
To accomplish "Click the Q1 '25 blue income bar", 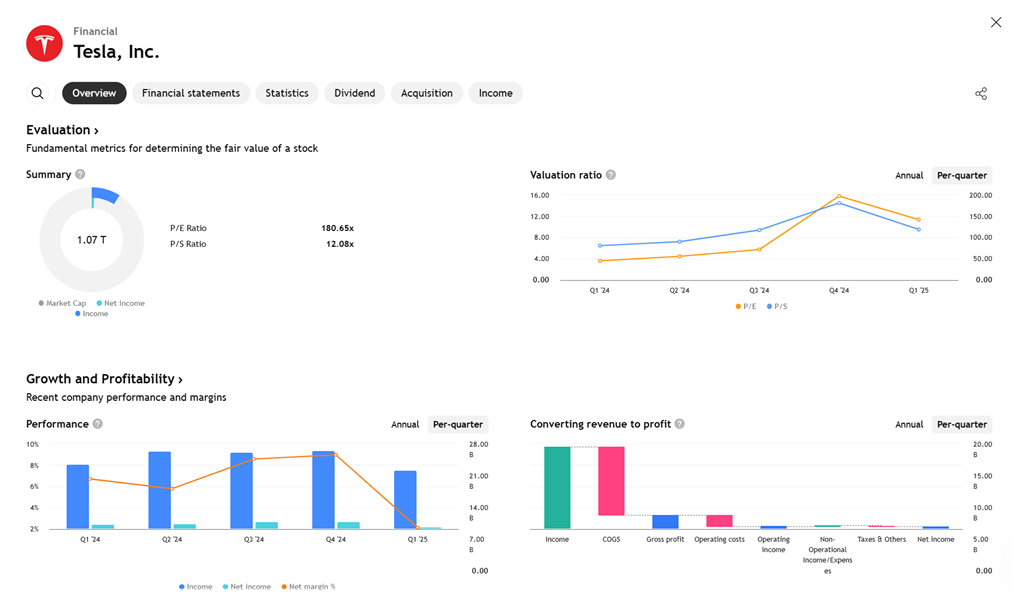I will pyautogui.click(x=405, y=500).
